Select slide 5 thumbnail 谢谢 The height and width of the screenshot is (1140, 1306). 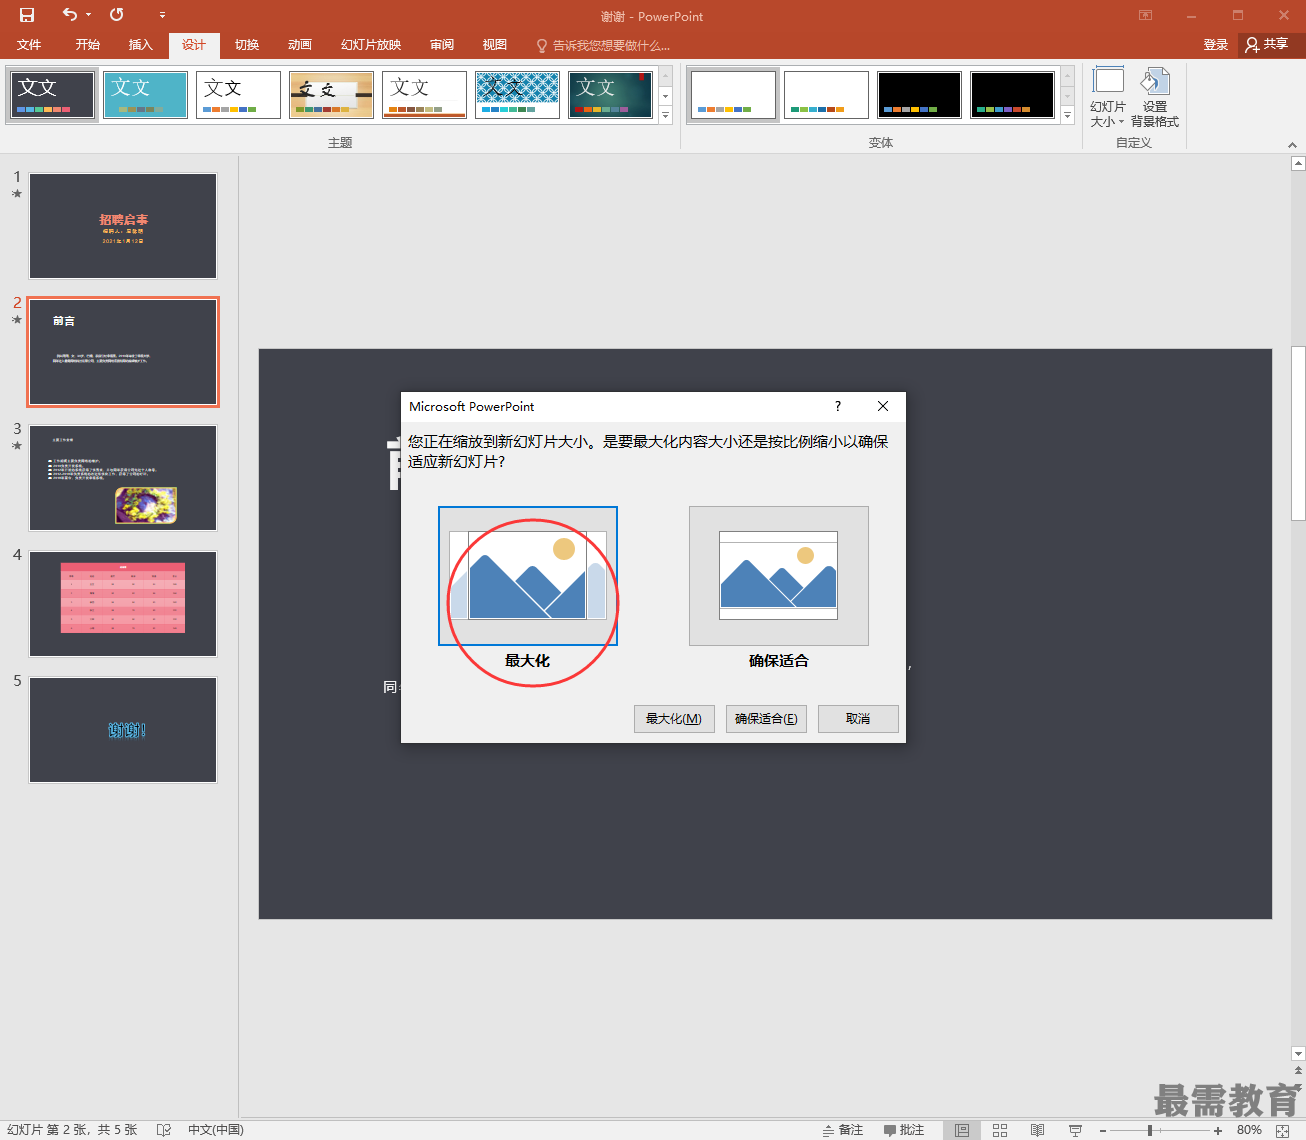tap(123, 730)
